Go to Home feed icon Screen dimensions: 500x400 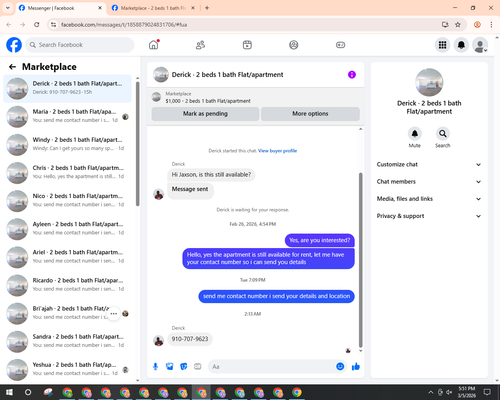154,45
